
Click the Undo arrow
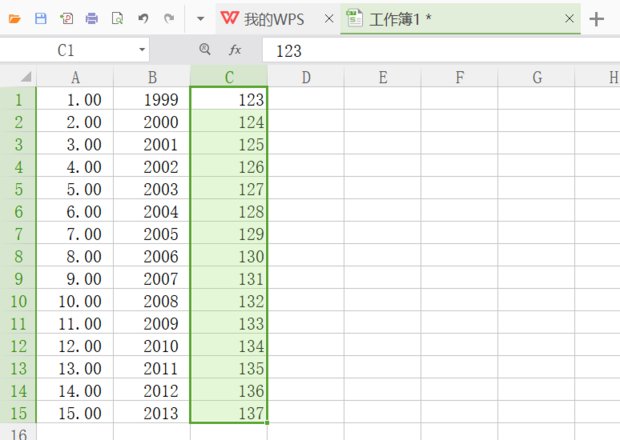pyautogui.click(x=143, y=18)
